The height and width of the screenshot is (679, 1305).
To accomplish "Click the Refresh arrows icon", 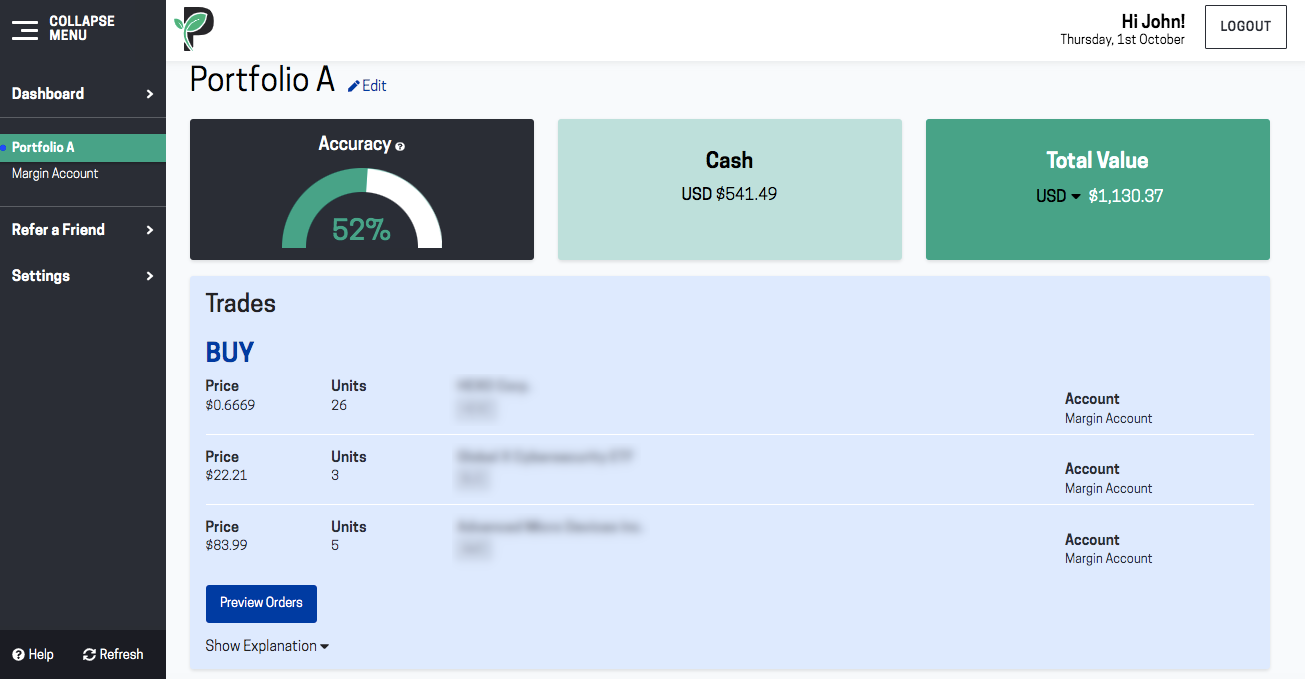I will click(x=89, y=655).
